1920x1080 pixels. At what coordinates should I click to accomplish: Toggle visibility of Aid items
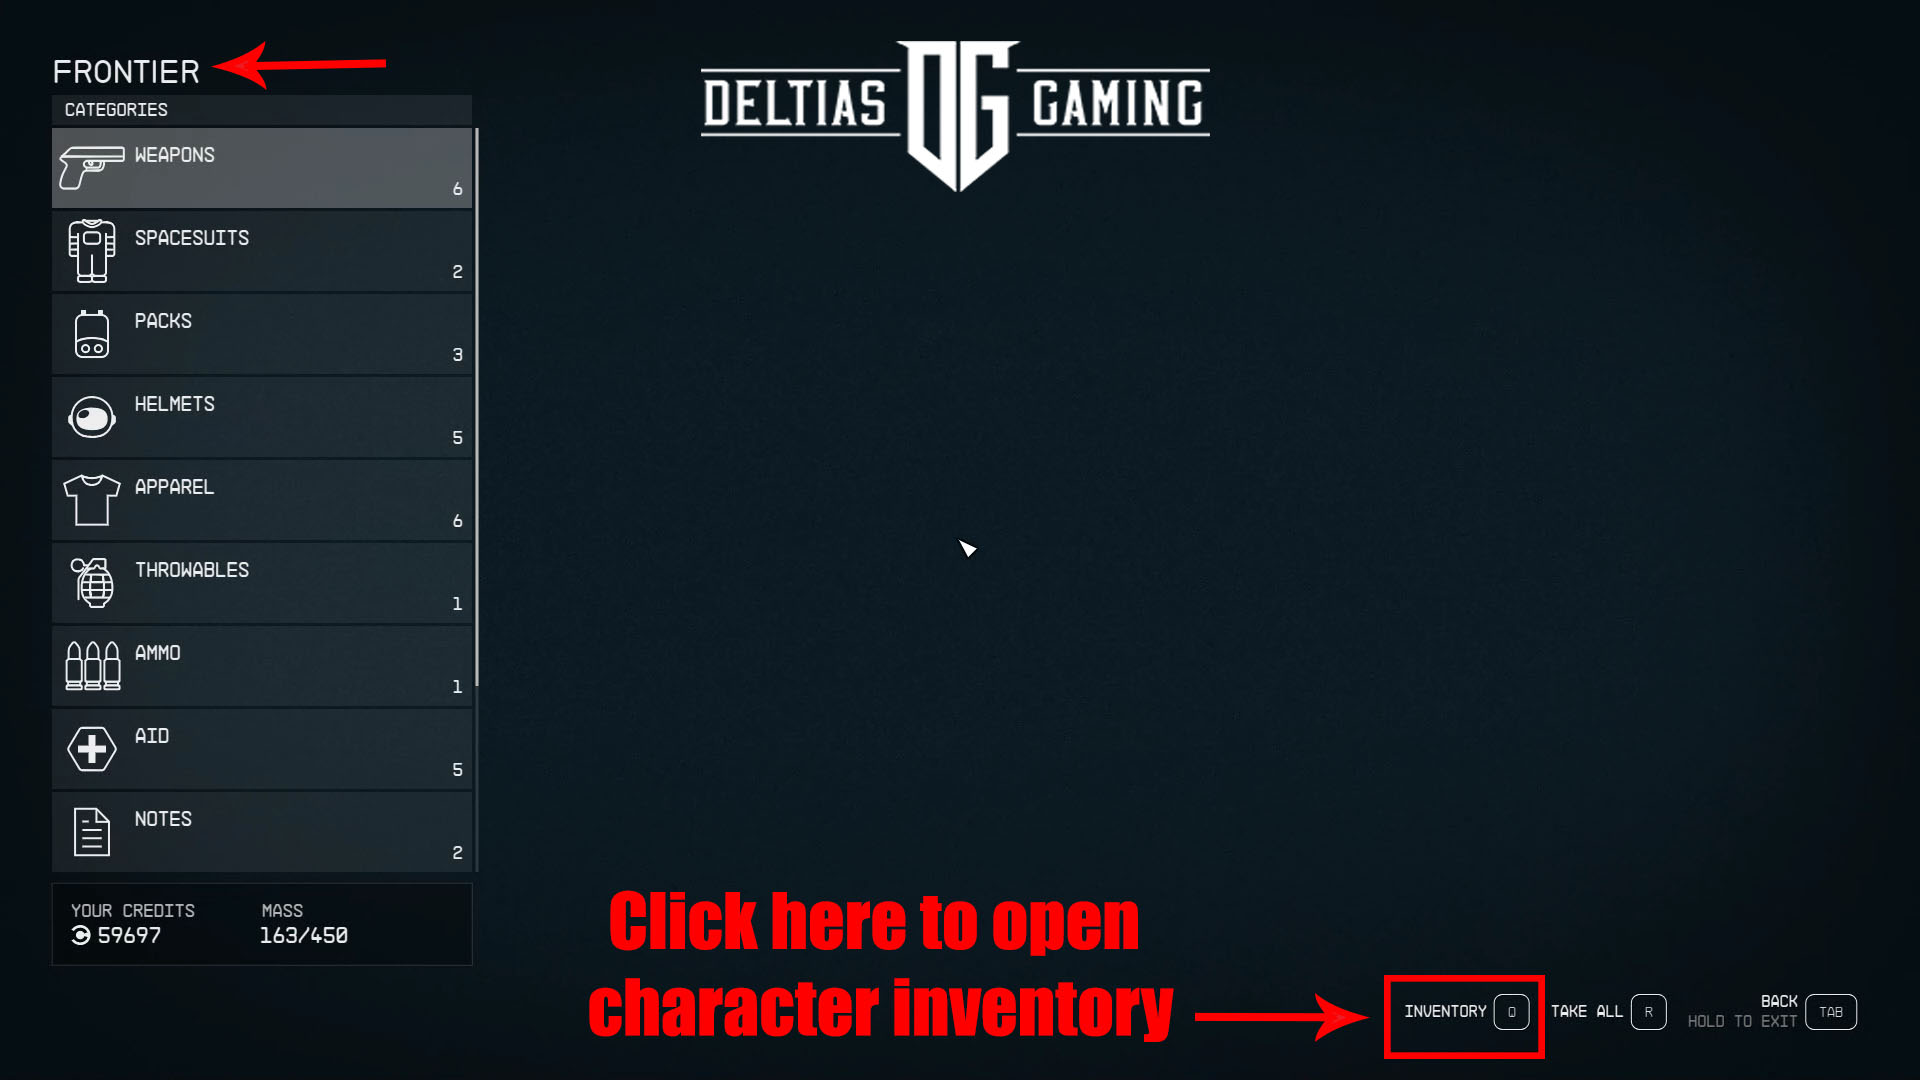pyautogui.click(x=261, y=749)
